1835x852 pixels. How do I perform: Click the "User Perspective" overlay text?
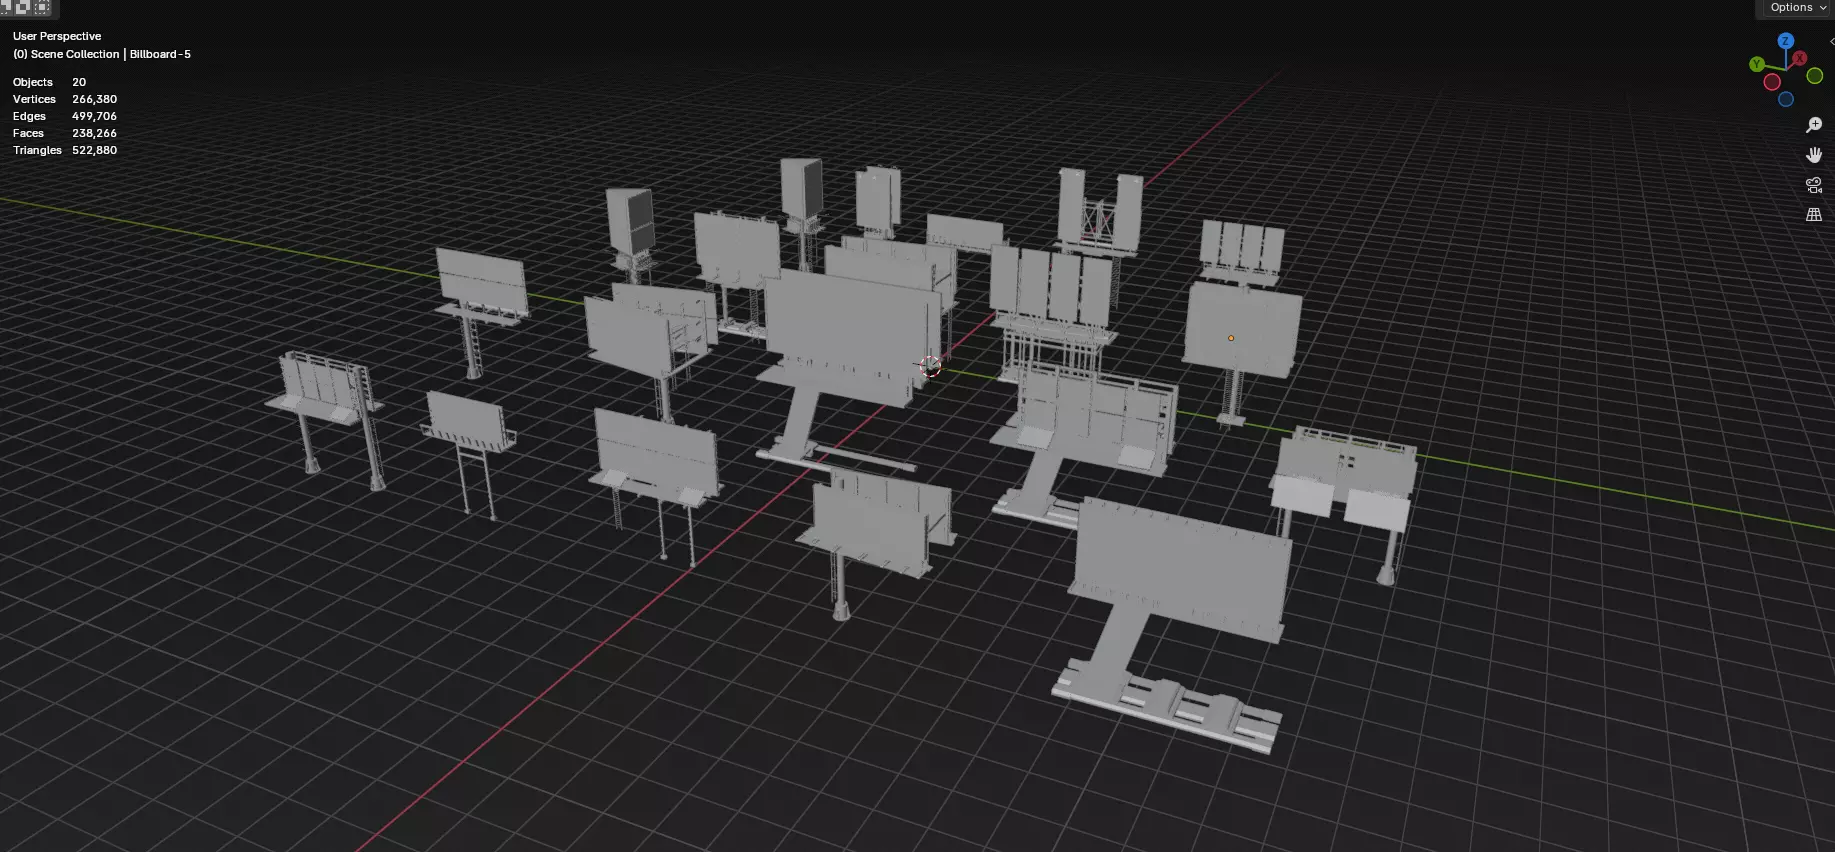[57, 36]
